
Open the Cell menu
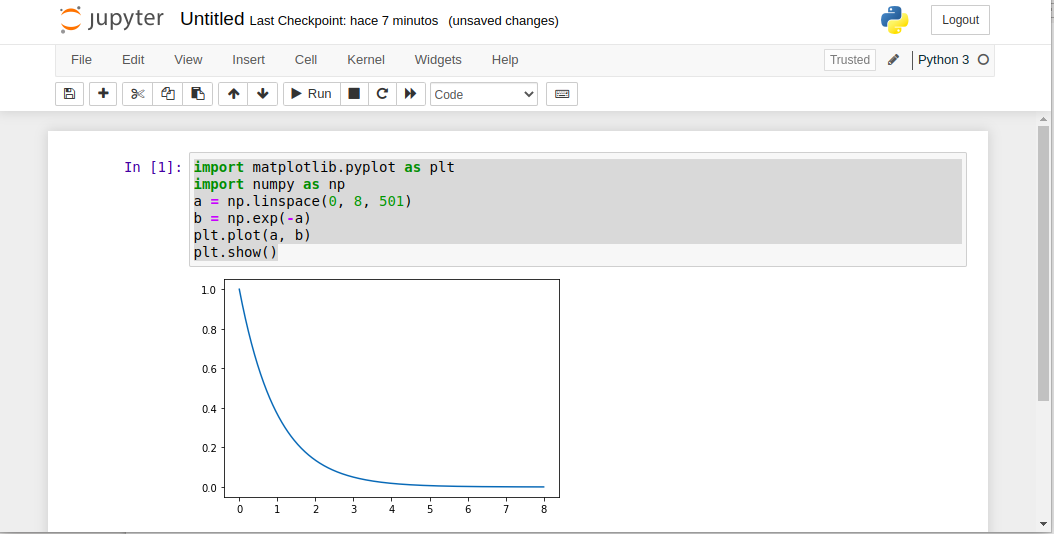(306, 60)
